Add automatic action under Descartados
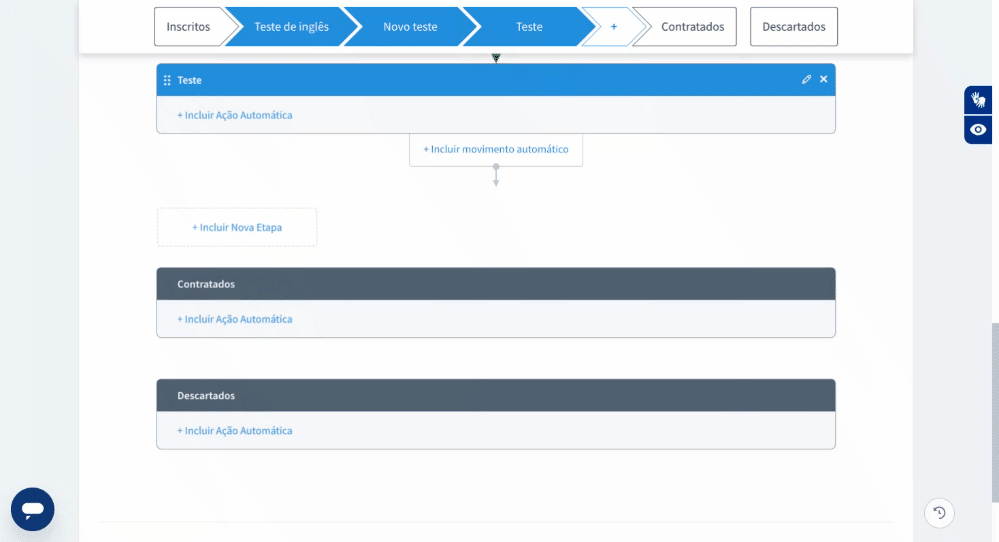This screenshot has height=542, width=999. click(x=235, y=431)
